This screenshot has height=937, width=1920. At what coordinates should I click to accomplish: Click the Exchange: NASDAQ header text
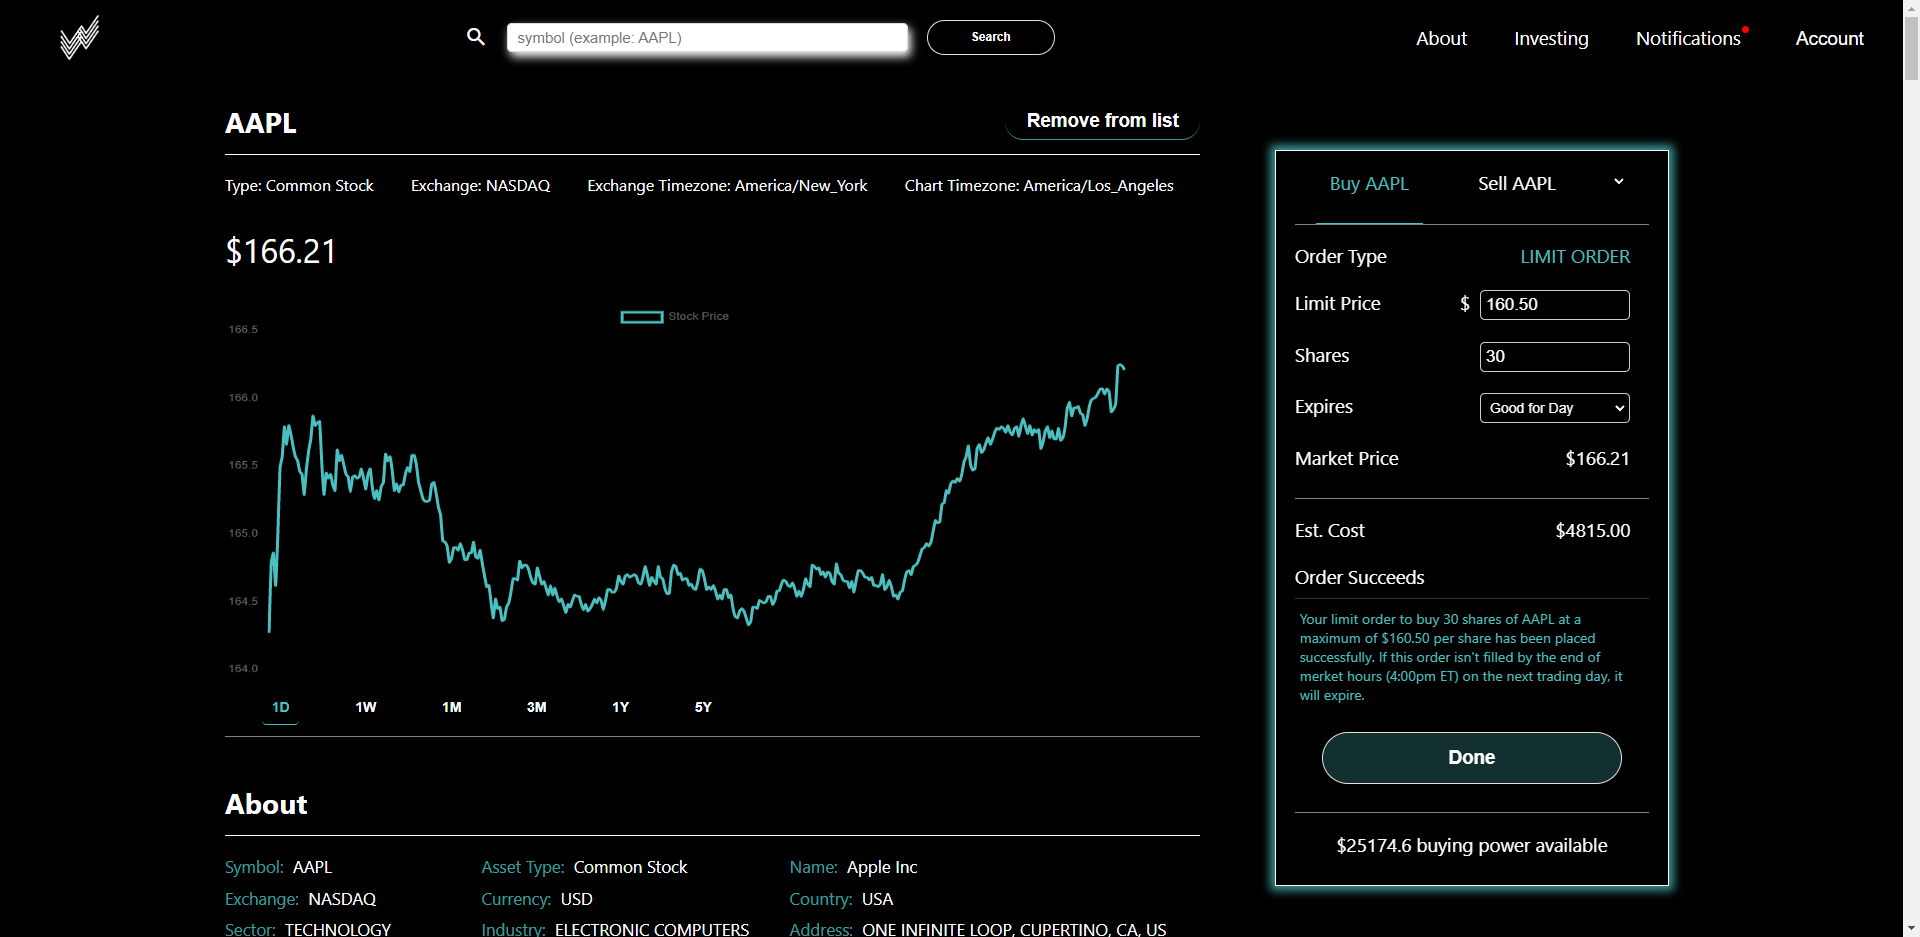tap(480, 186)
